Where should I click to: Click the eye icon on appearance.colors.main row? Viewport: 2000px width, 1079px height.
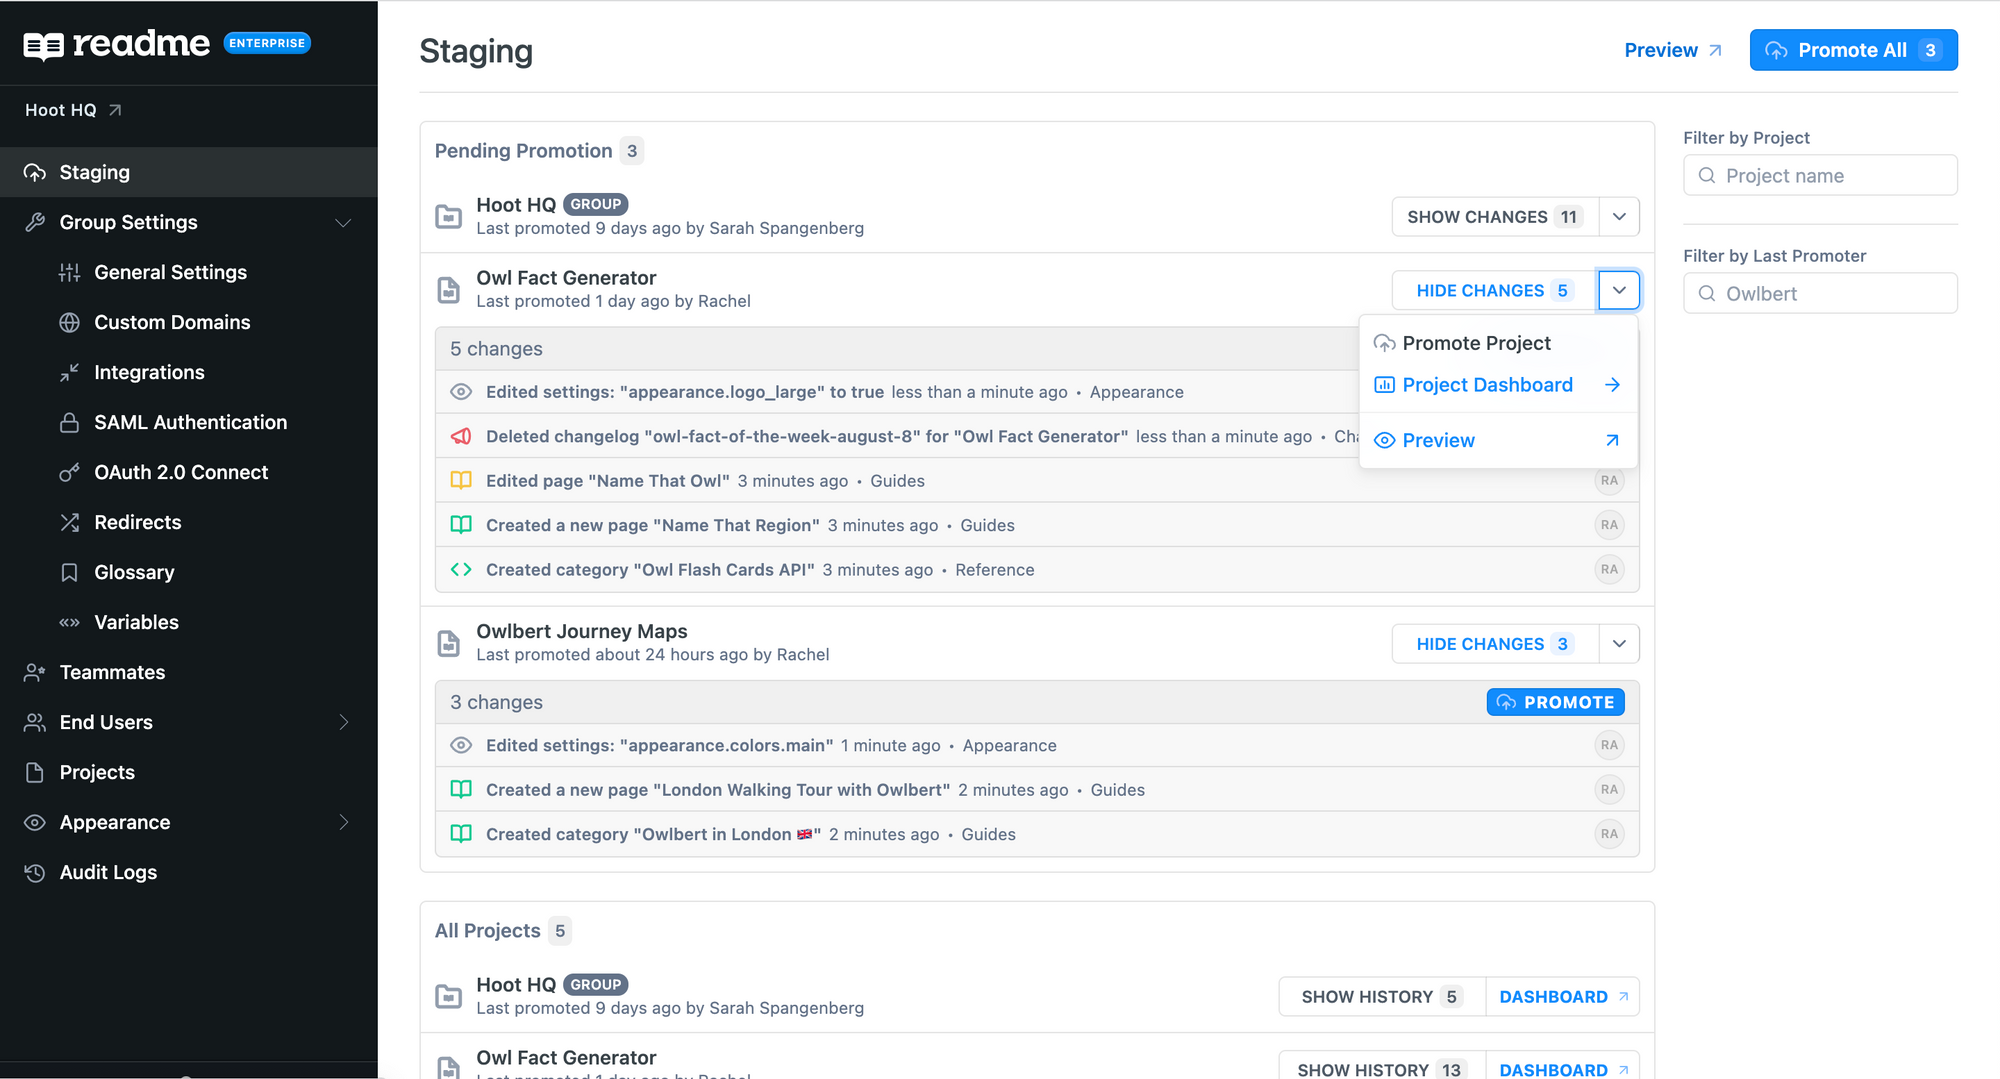[461, 745]
